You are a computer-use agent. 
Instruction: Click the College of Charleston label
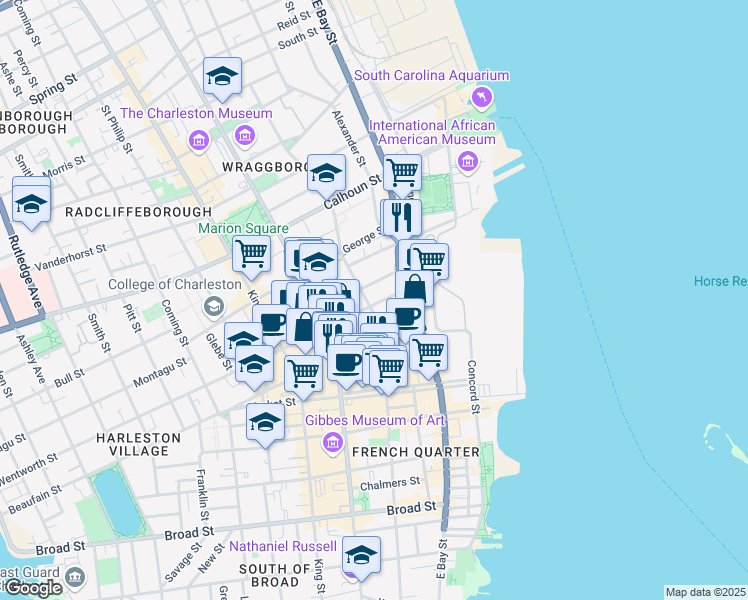pyautogui.click(x=175, y=285)
